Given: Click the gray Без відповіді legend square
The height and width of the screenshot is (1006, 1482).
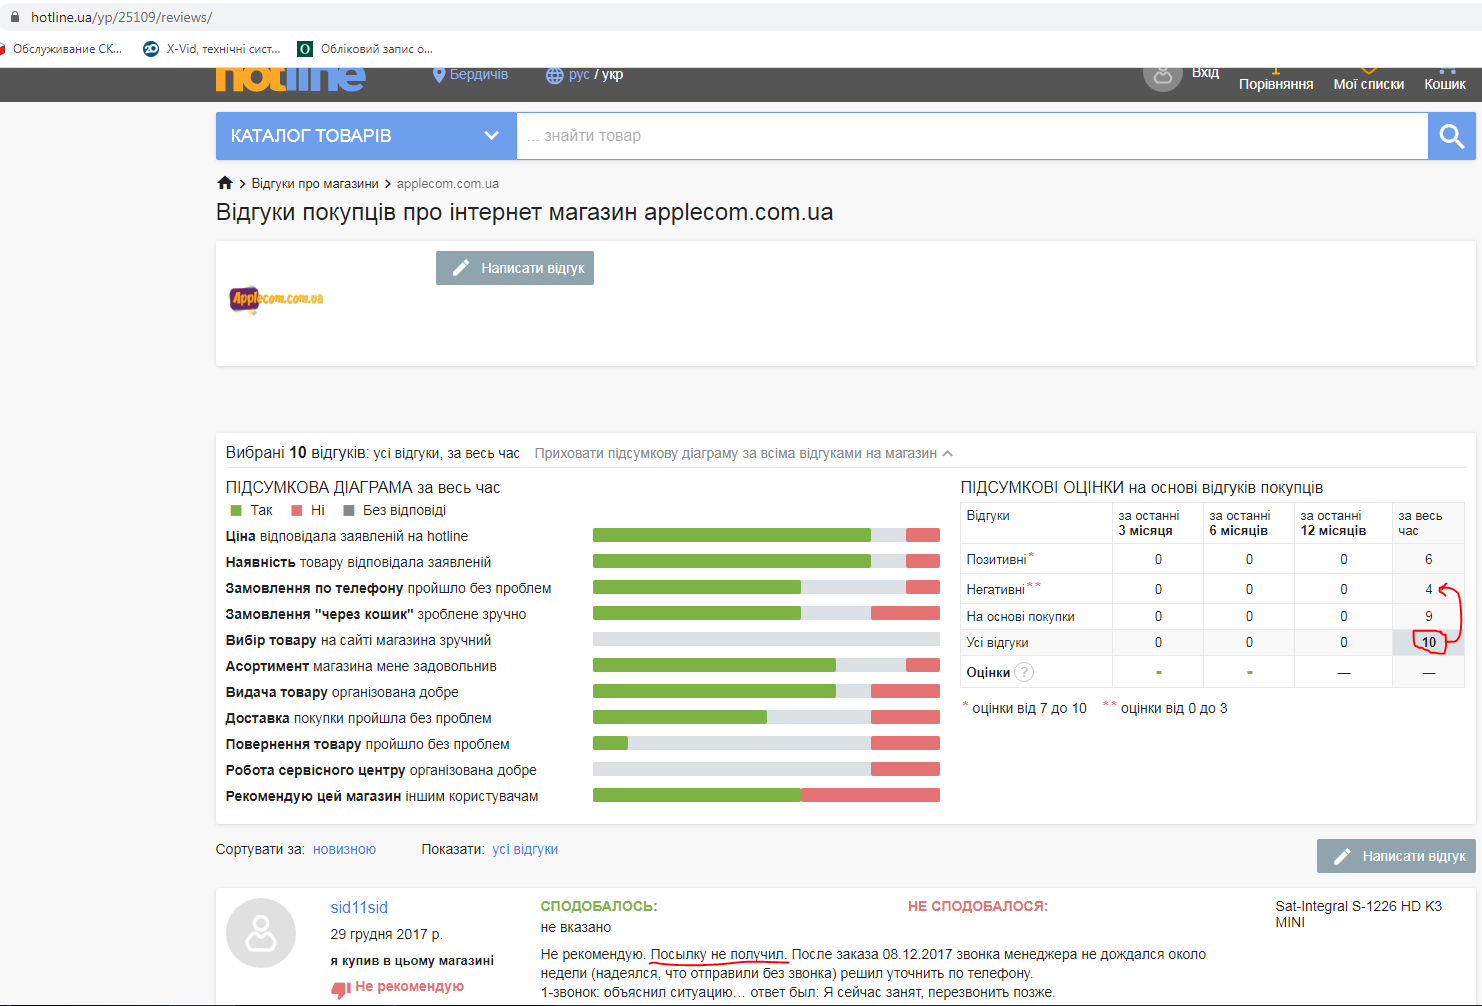Looking at the screenshot, I should [349, 510].
